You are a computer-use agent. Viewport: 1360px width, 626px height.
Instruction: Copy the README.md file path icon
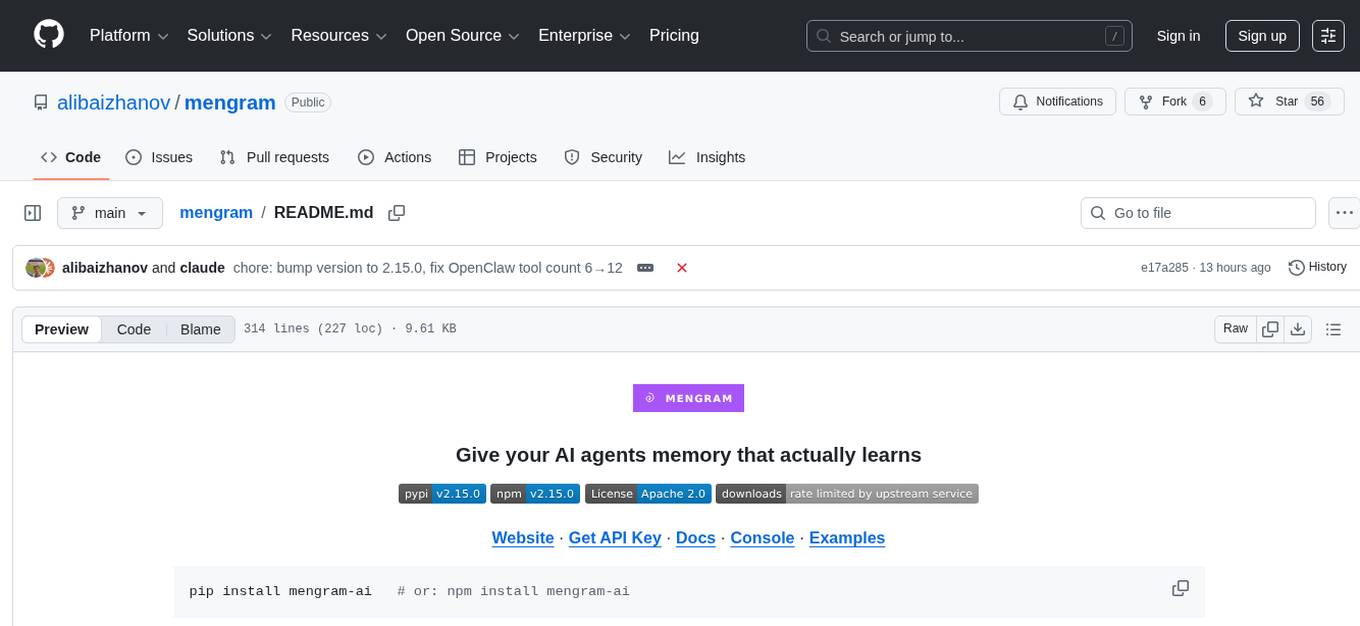[x=396, y=212]
